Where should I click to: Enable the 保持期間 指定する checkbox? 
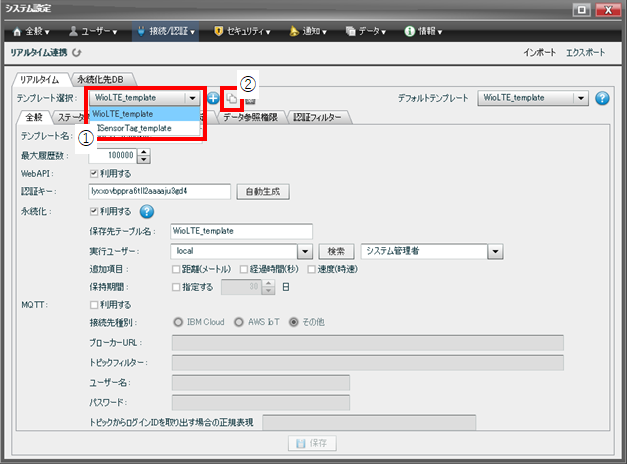176,287
